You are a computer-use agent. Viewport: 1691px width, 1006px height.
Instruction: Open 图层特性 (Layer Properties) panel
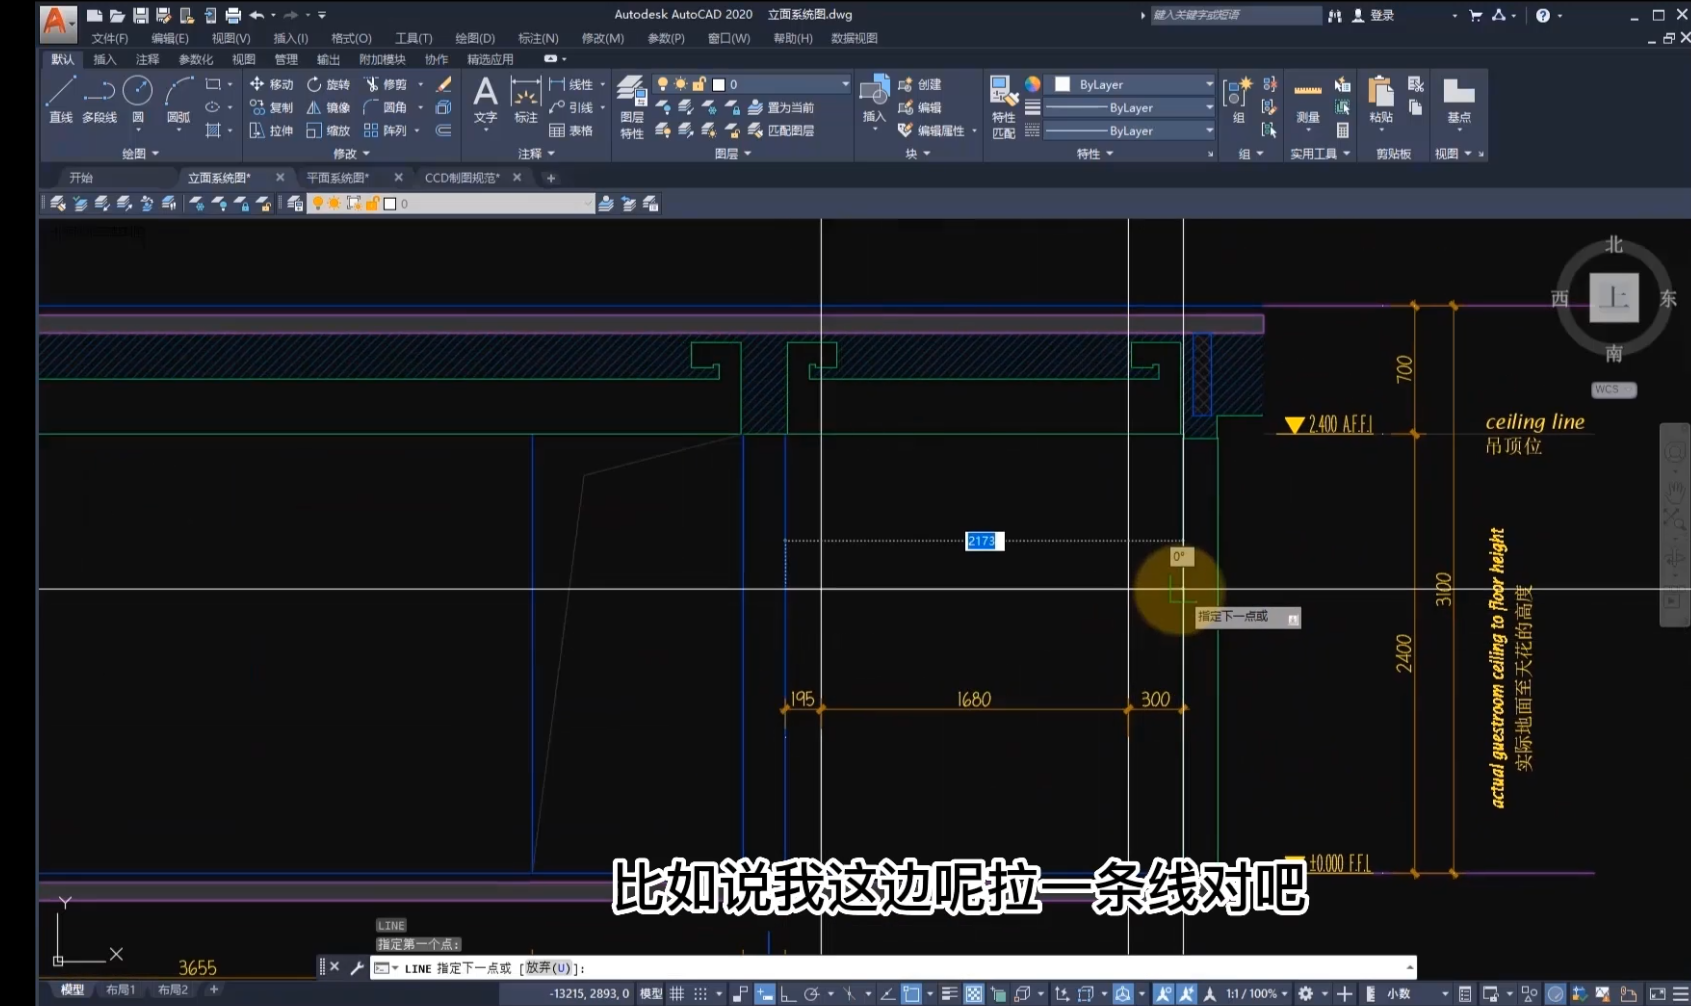coord(631,107)
